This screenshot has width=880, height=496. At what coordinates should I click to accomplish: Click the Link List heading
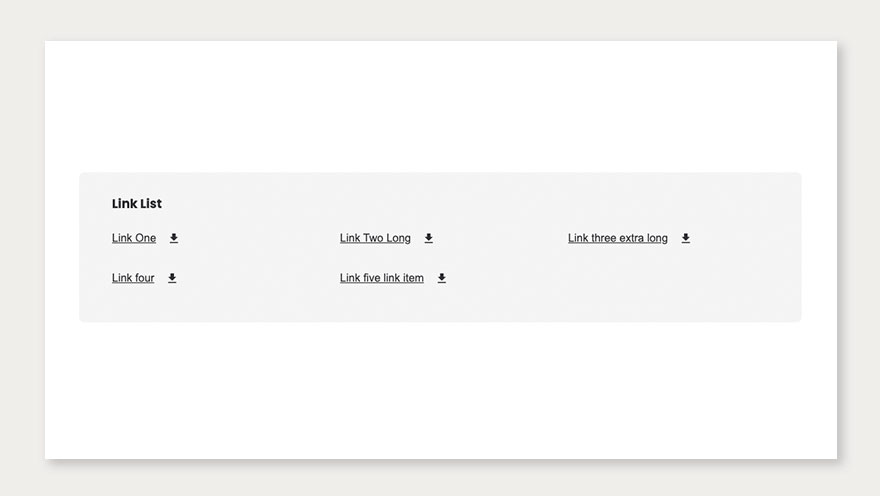pyautogui.click(x=137, y=204)
